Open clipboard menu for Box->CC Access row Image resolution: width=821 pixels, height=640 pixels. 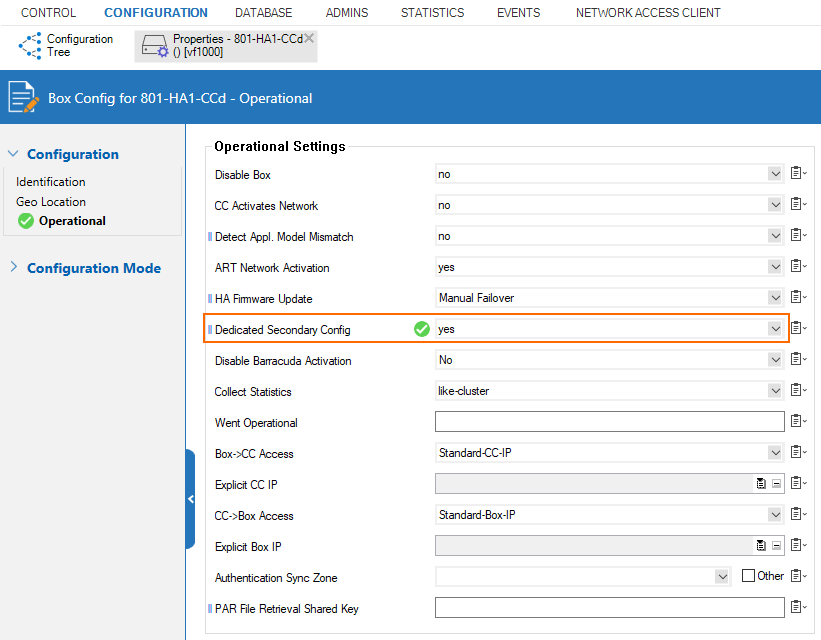pyautogui.click(x=798, y=451)
